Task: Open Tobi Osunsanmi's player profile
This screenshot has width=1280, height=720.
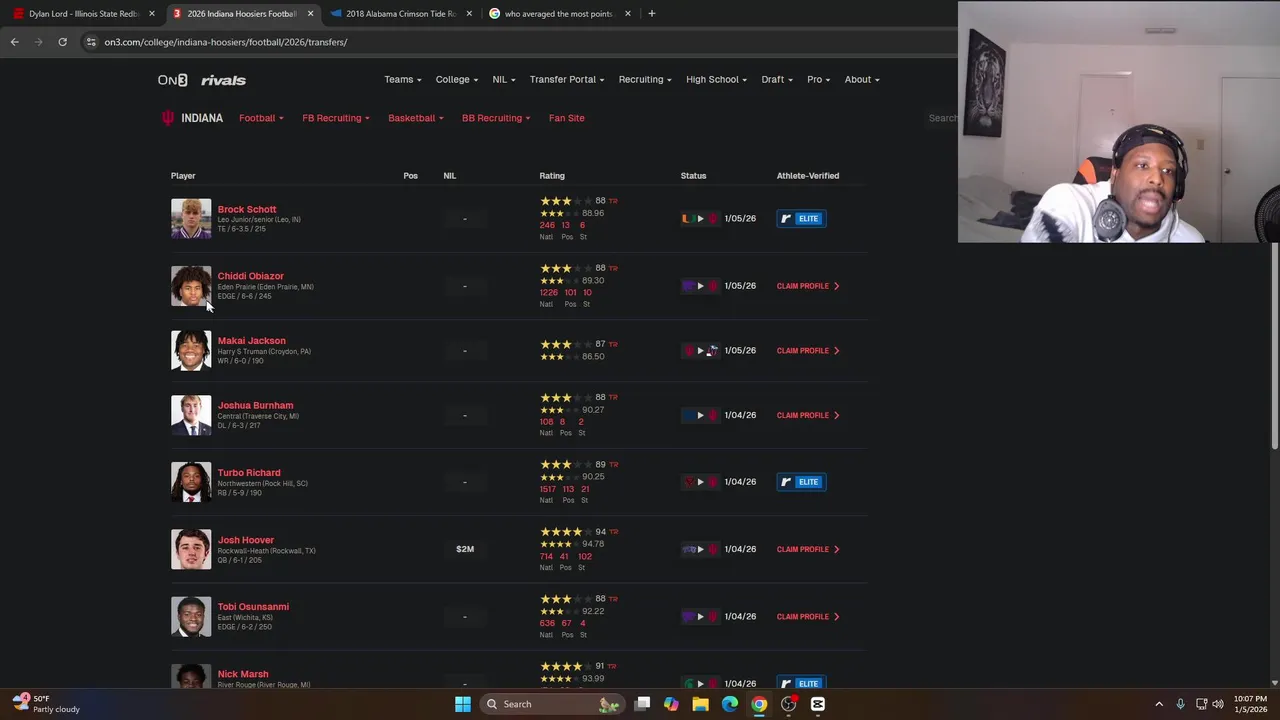Action: pyautogui.click(x=253, y=607)
